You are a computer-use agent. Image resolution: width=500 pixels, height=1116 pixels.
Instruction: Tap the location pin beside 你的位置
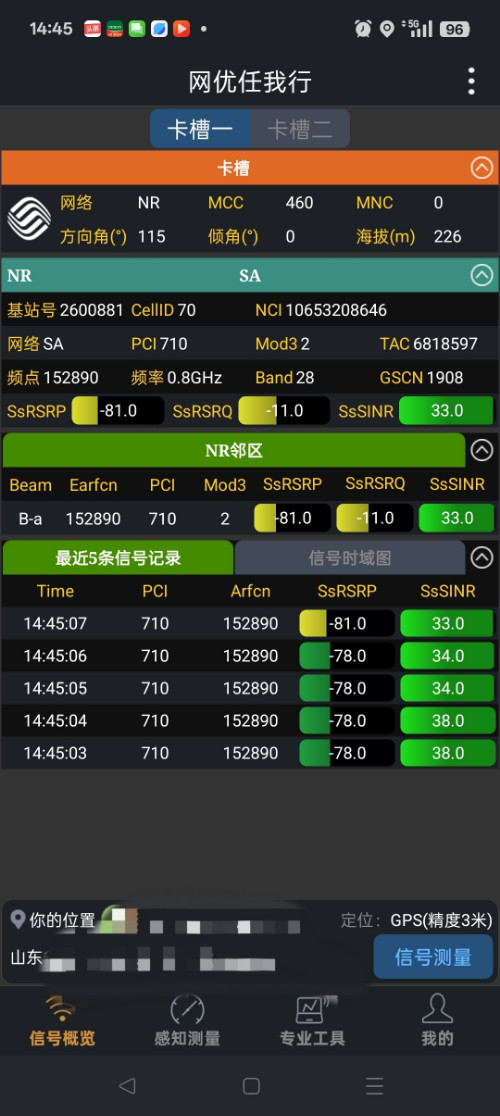tap(18, 919)
